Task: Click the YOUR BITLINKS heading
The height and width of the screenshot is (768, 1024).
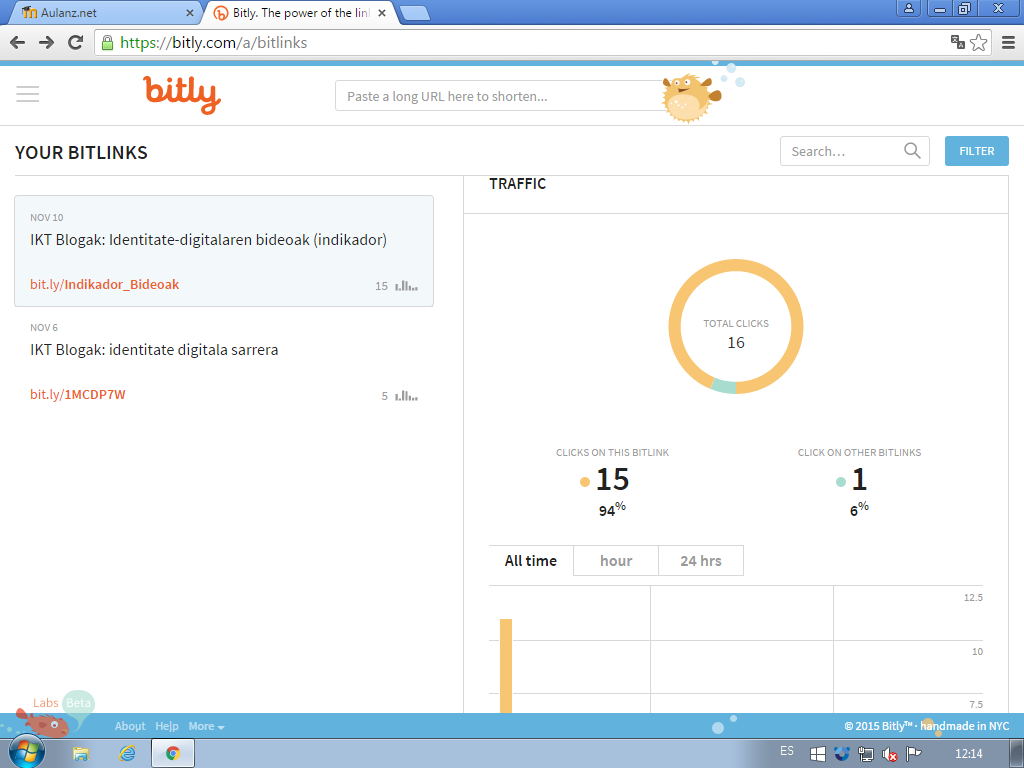Action: pos(81,152)
